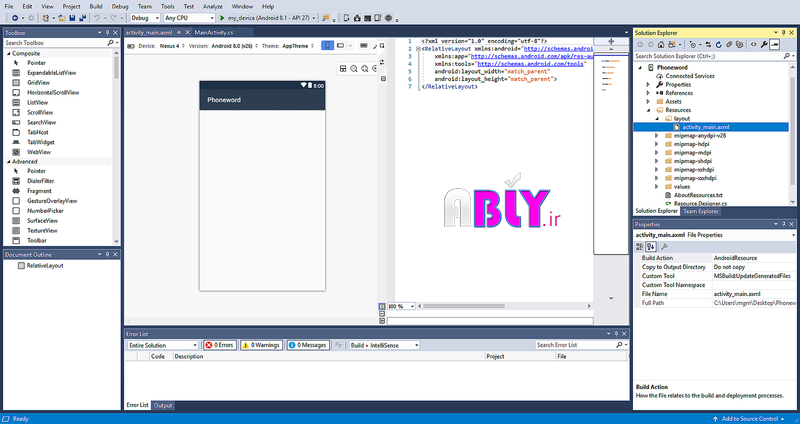This screenshot has width=800, height=424.
Task: Click the swap panes icon between designer and source
Action: coord(382,62)
